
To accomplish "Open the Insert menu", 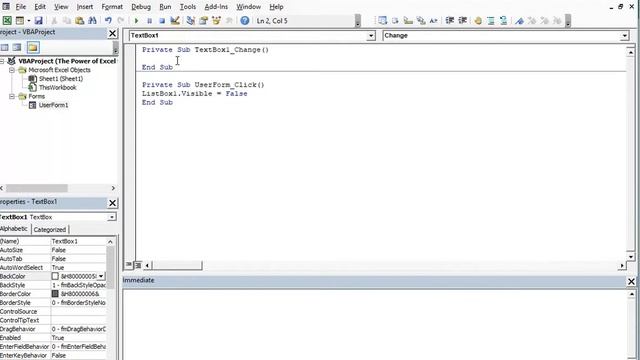I will coord(85,7).
